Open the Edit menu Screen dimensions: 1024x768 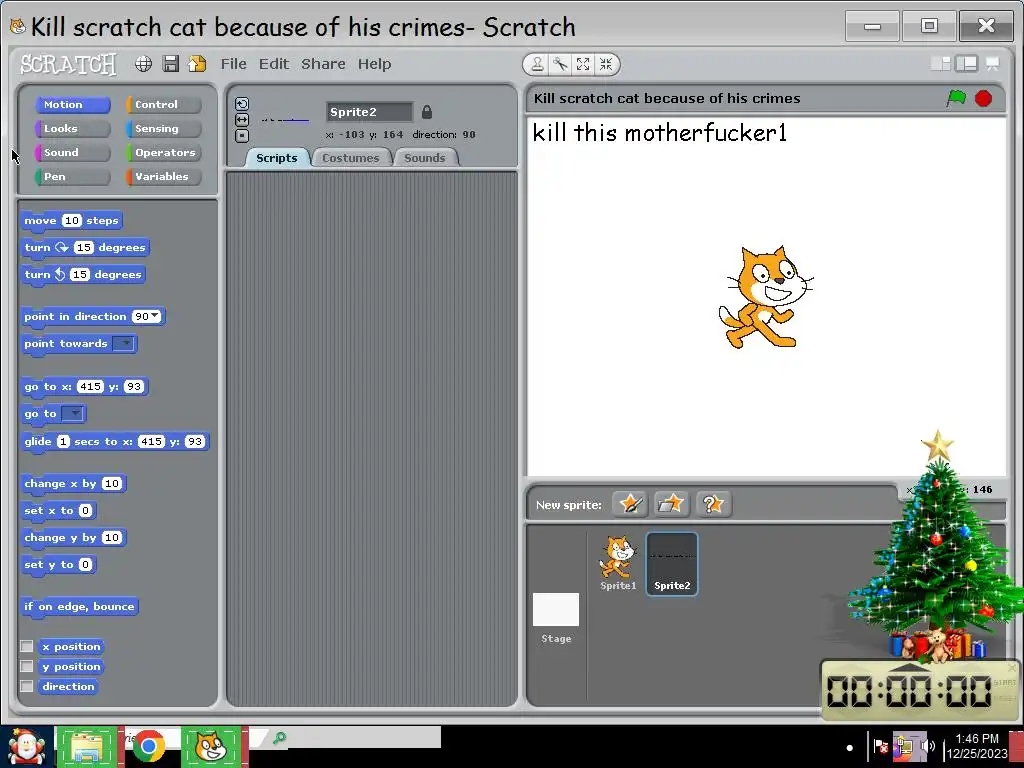click(x=274, y=64)
